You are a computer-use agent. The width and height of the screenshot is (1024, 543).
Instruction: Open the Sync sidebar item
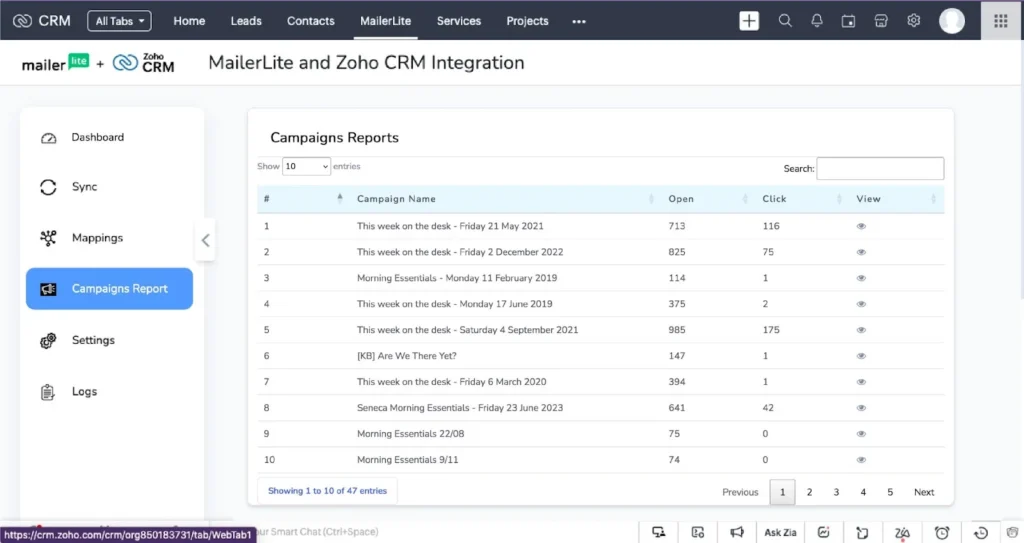point(84,187)
